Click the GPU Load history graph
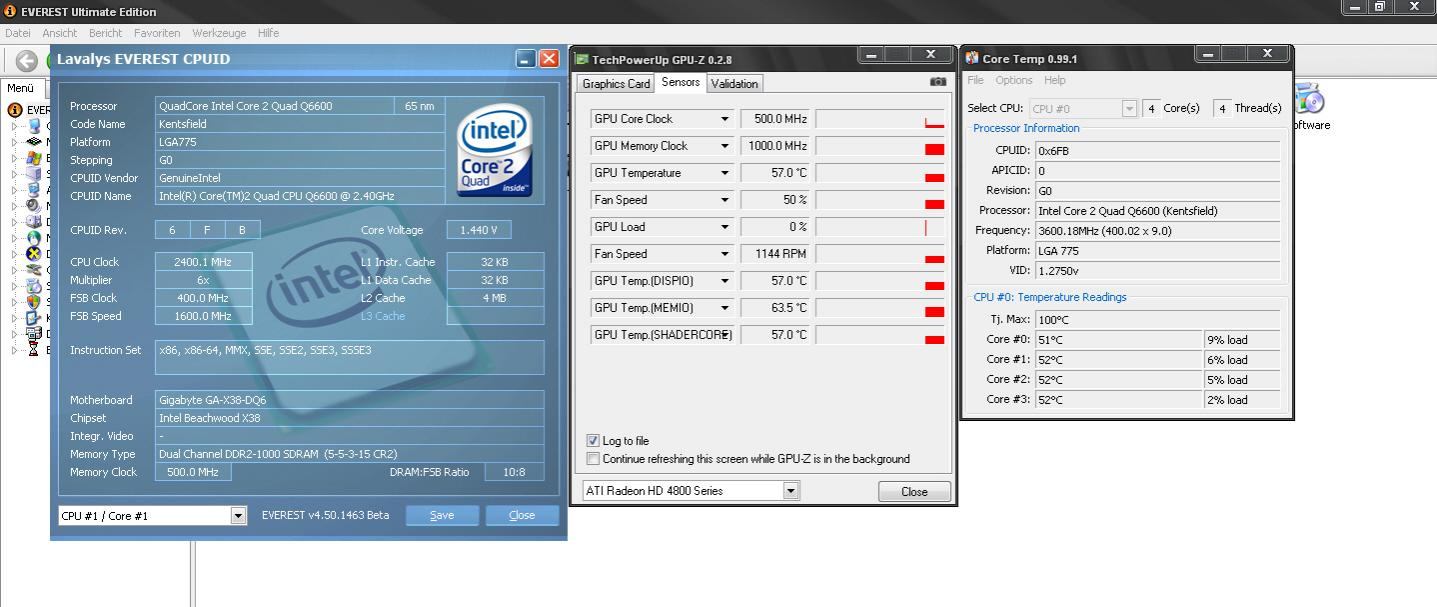Image resolution: width=1437 pixels, height=607 pixels. (880, 227)
